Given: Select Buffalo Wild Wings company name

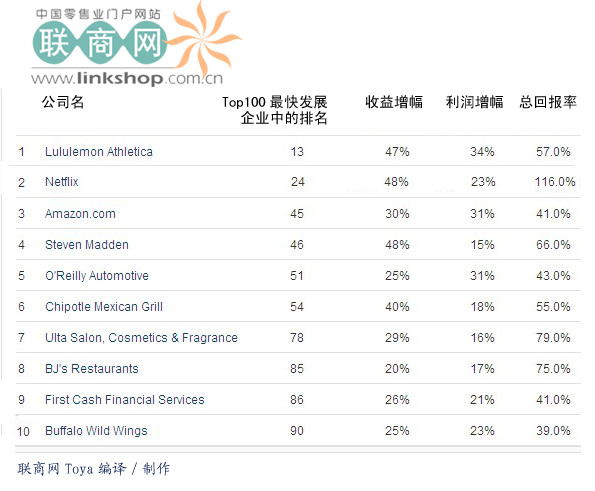Looking at the screenshot, I should point(96,431).
